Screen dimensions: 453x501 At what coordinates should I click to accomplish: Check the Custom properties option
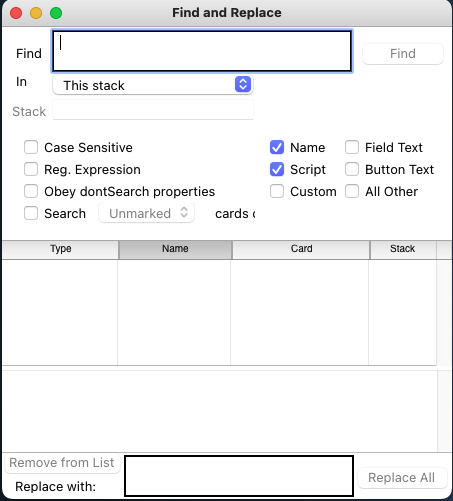pyautogui.click(x=277, y=191)
